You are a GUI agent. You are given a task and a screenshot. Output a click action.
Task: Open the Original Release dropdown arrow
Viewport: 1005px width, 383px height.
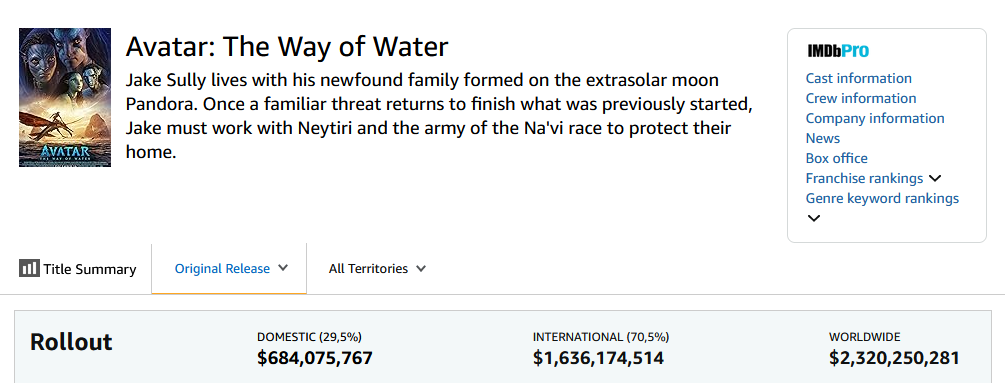tap(283, 268)
